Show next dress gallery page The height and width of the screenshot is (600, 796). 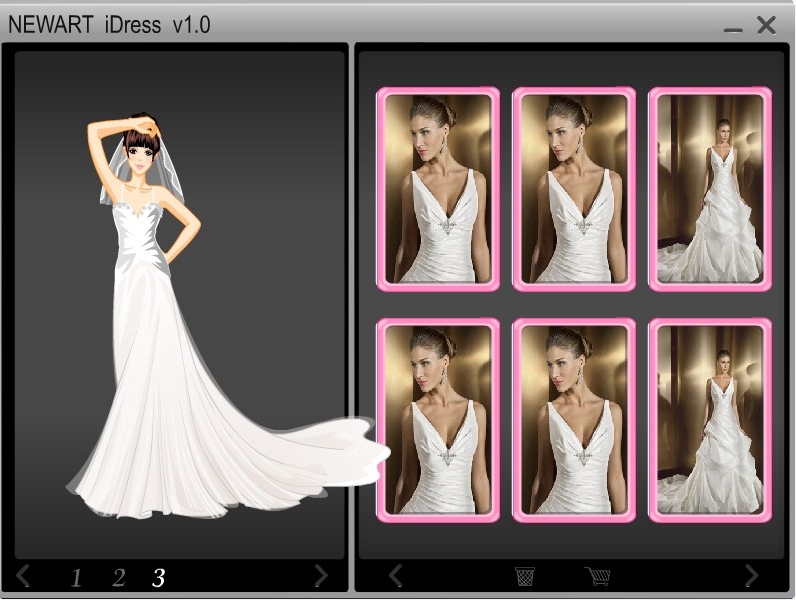(x=751, y=575)
